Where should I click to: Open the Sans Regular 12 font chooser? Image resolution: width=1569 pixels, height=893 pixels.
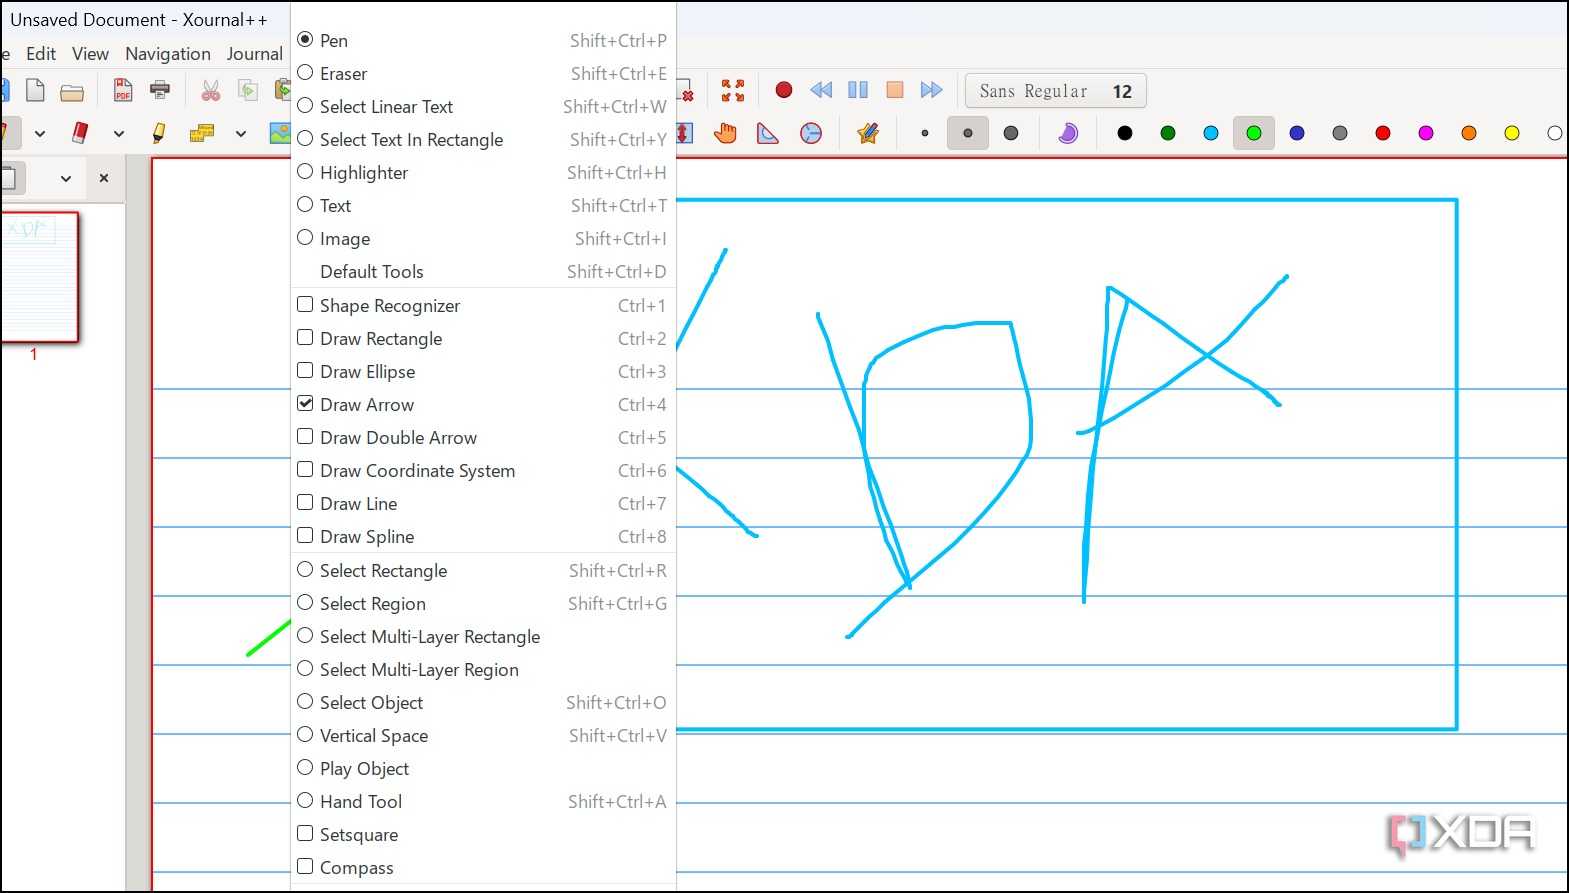[x=1055, y=91]
